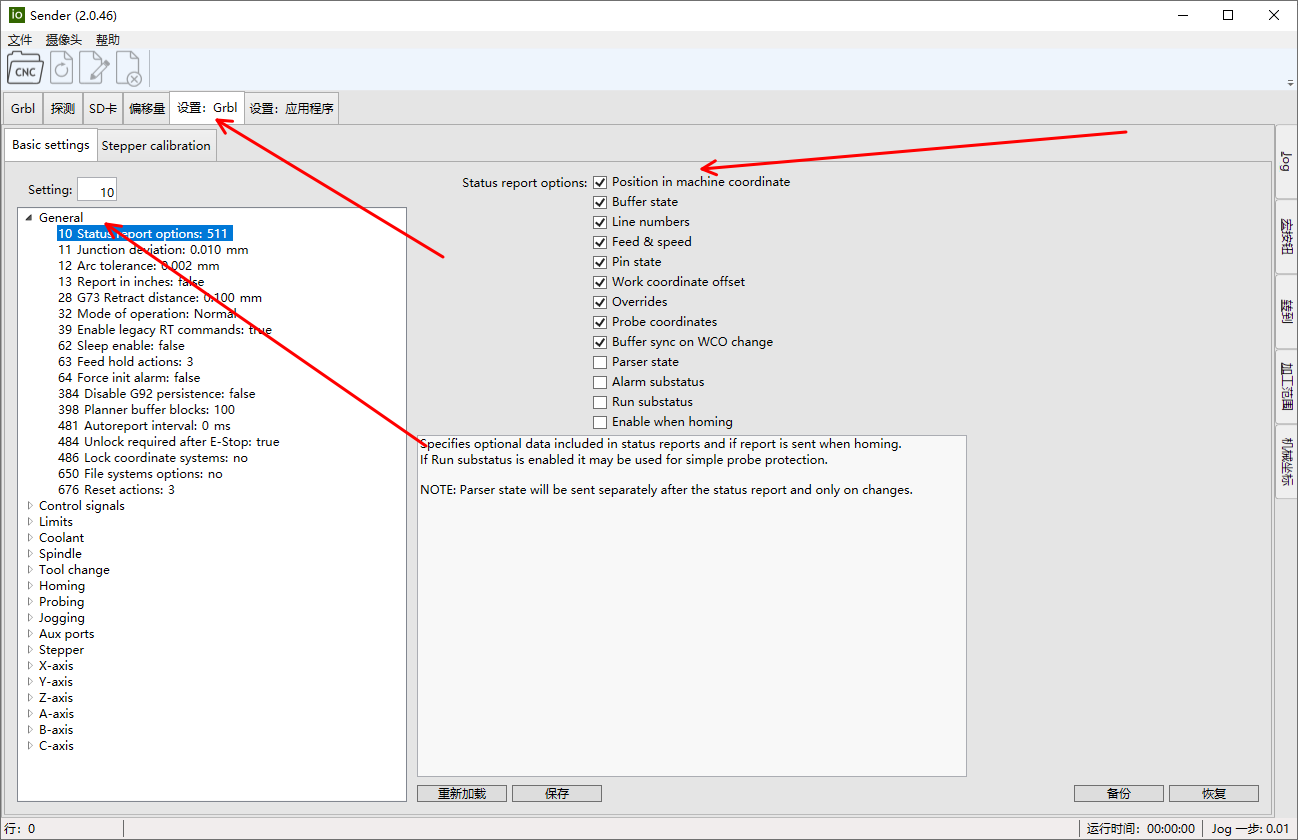
Task: Expand the Homing settings group
Action: [x=30, y=586]
